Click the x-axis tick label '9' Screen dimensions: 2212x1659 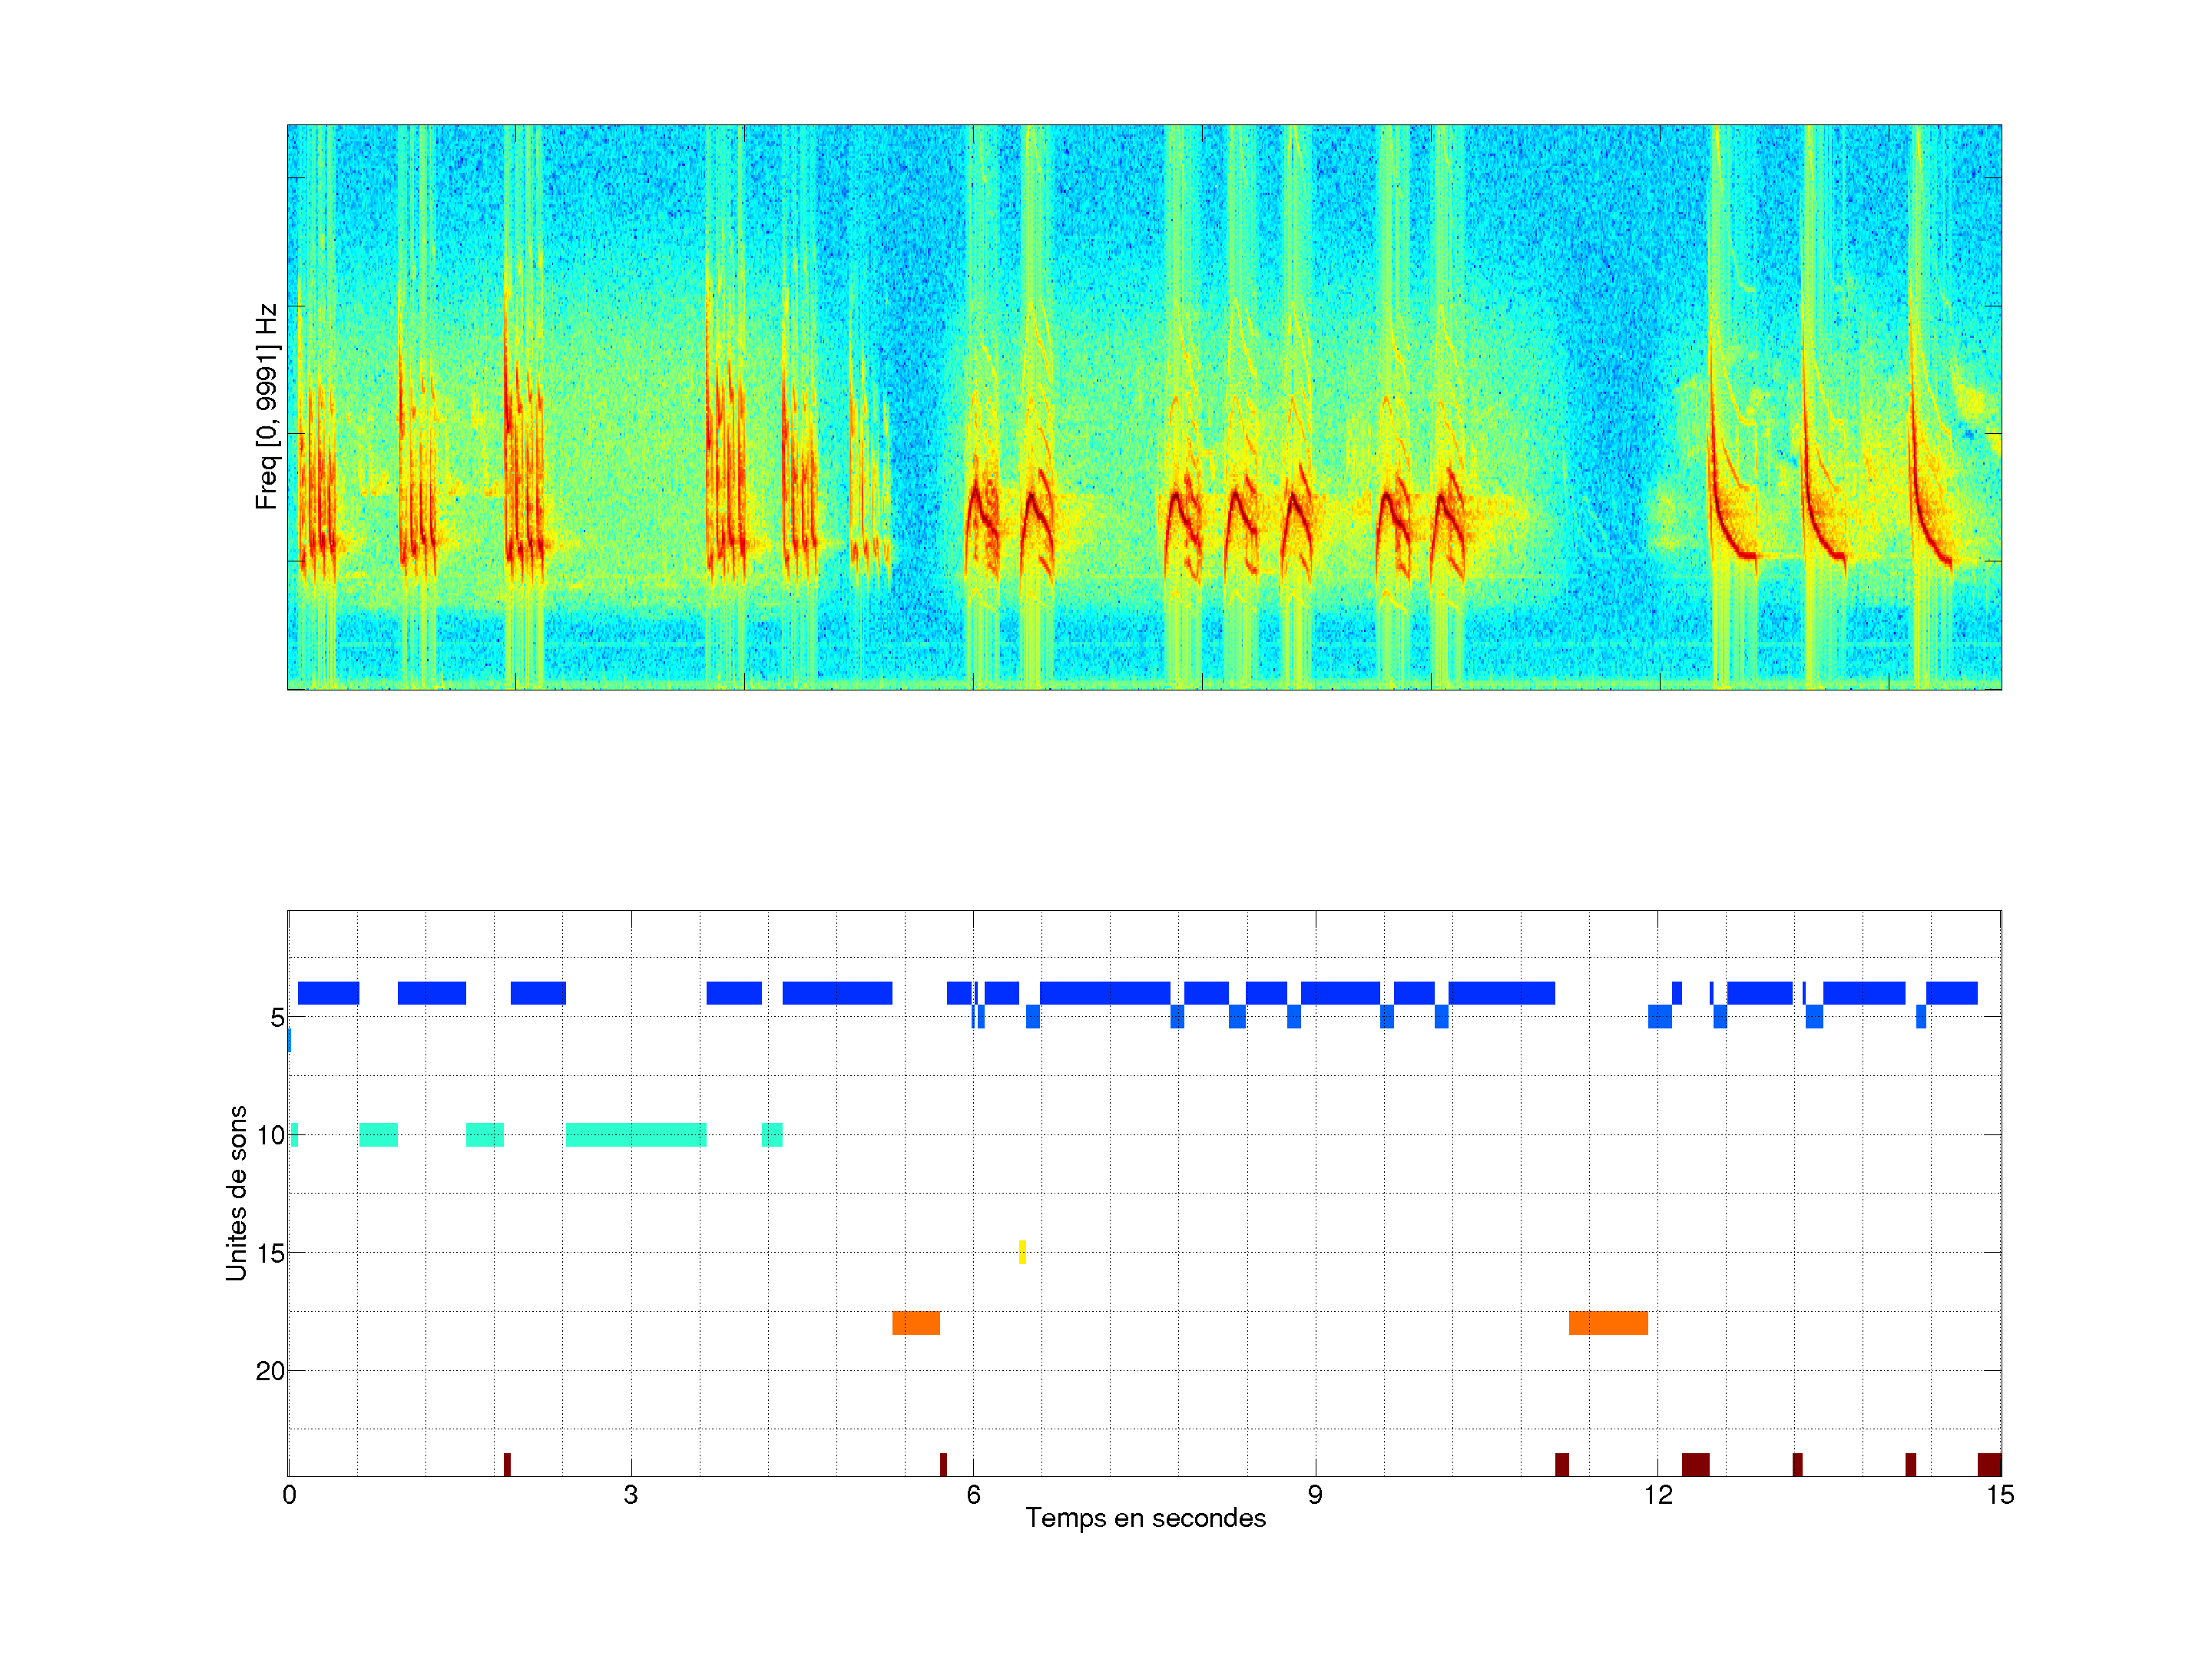coord(1314,1495)
